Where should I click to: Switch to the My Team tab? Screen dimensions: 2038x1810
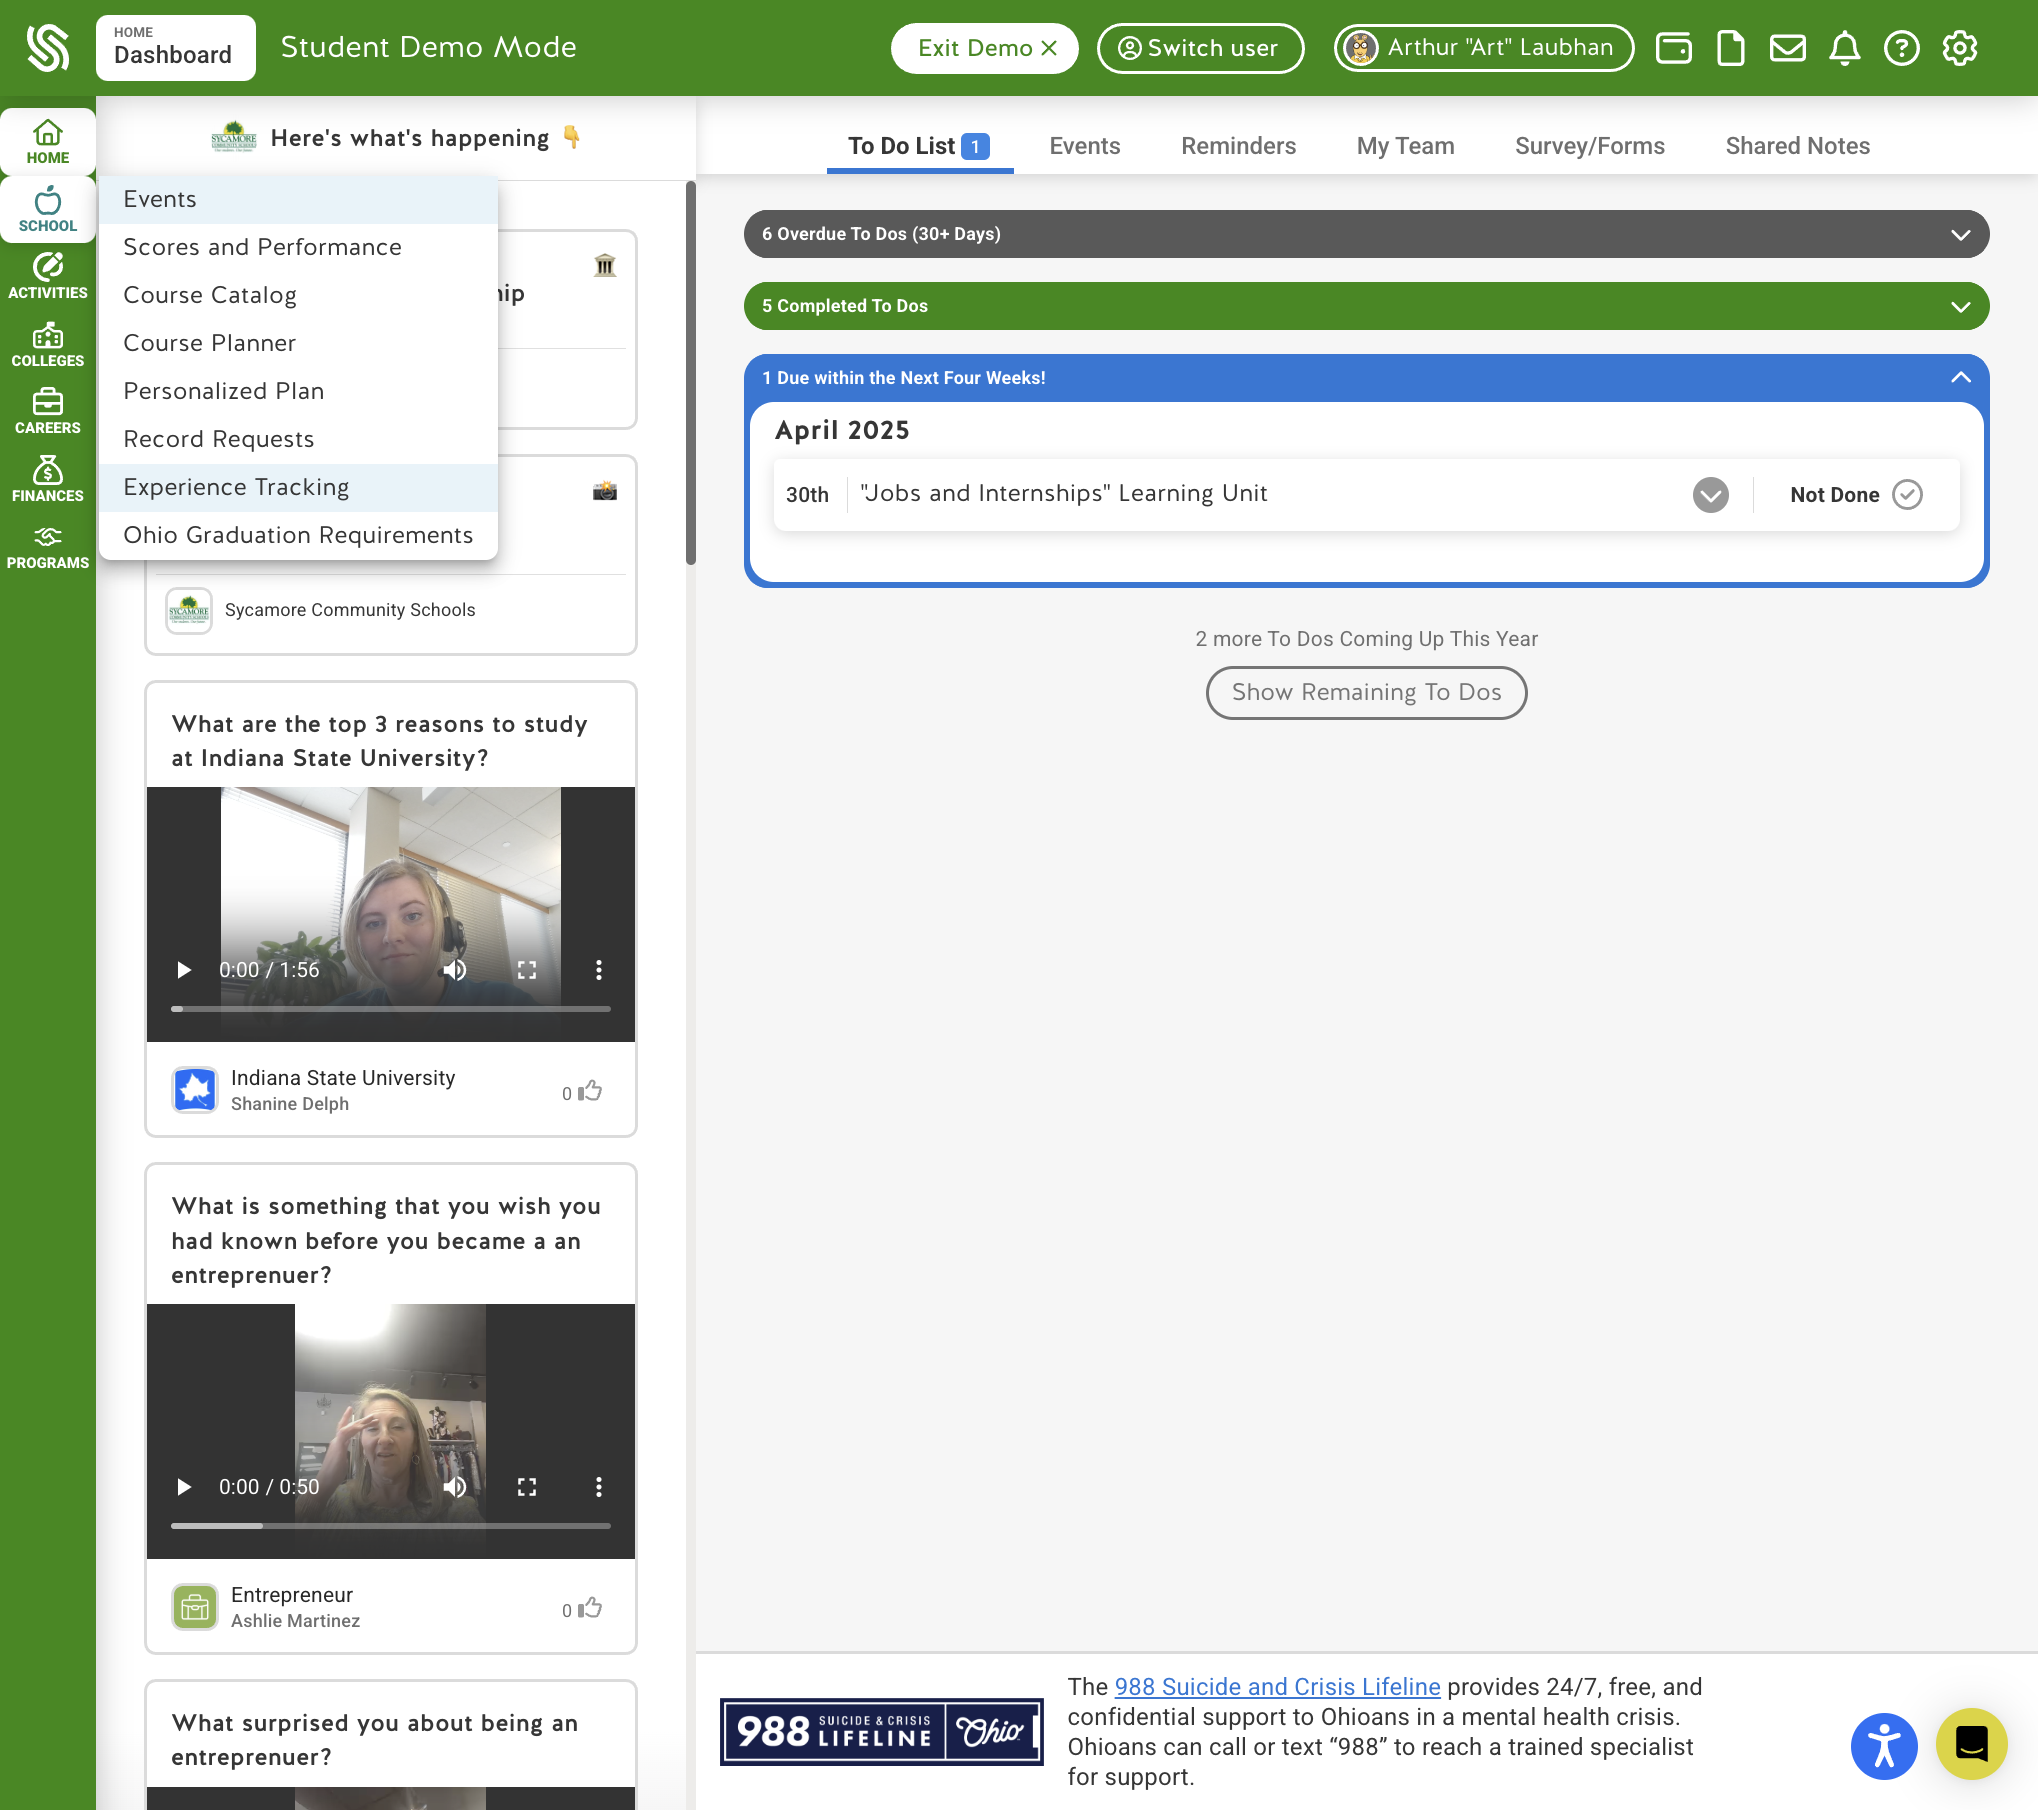tap(1405, 146)
